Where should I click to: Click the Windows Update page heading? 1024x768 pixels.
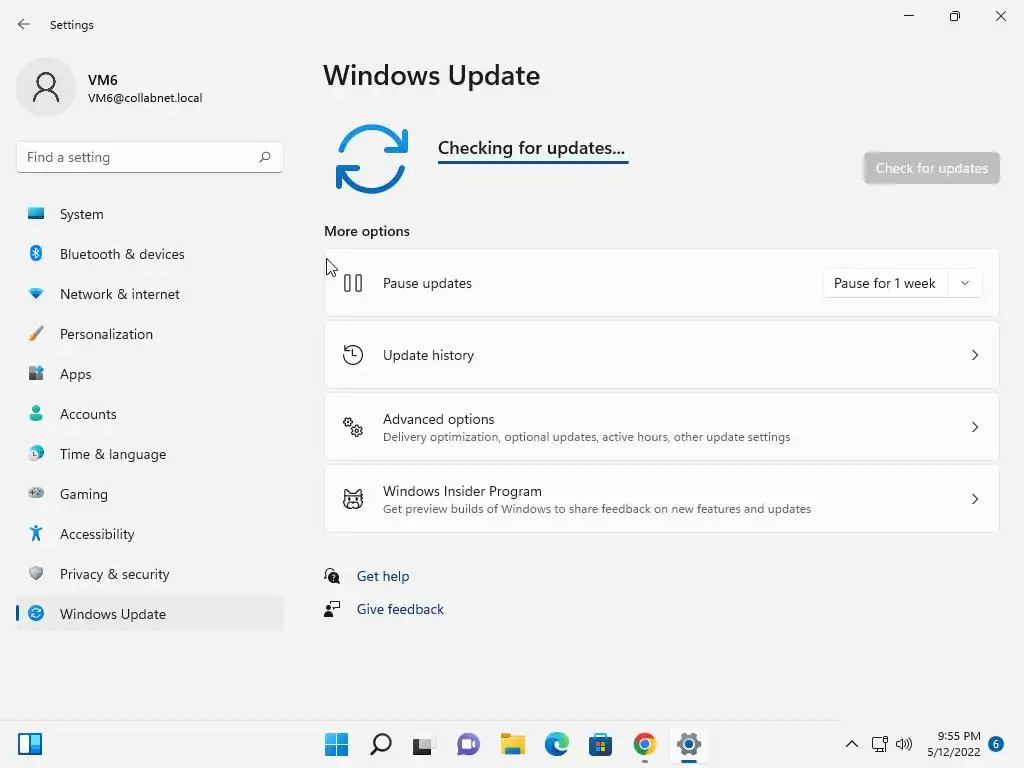432,75
